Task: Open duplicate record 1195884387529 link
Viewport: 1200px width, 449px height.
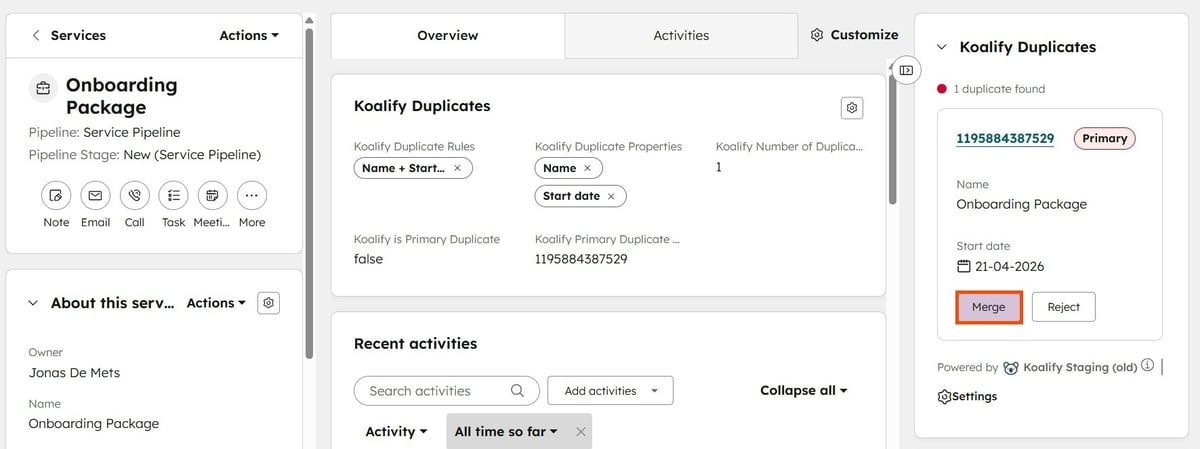Action: point(1005,138)
